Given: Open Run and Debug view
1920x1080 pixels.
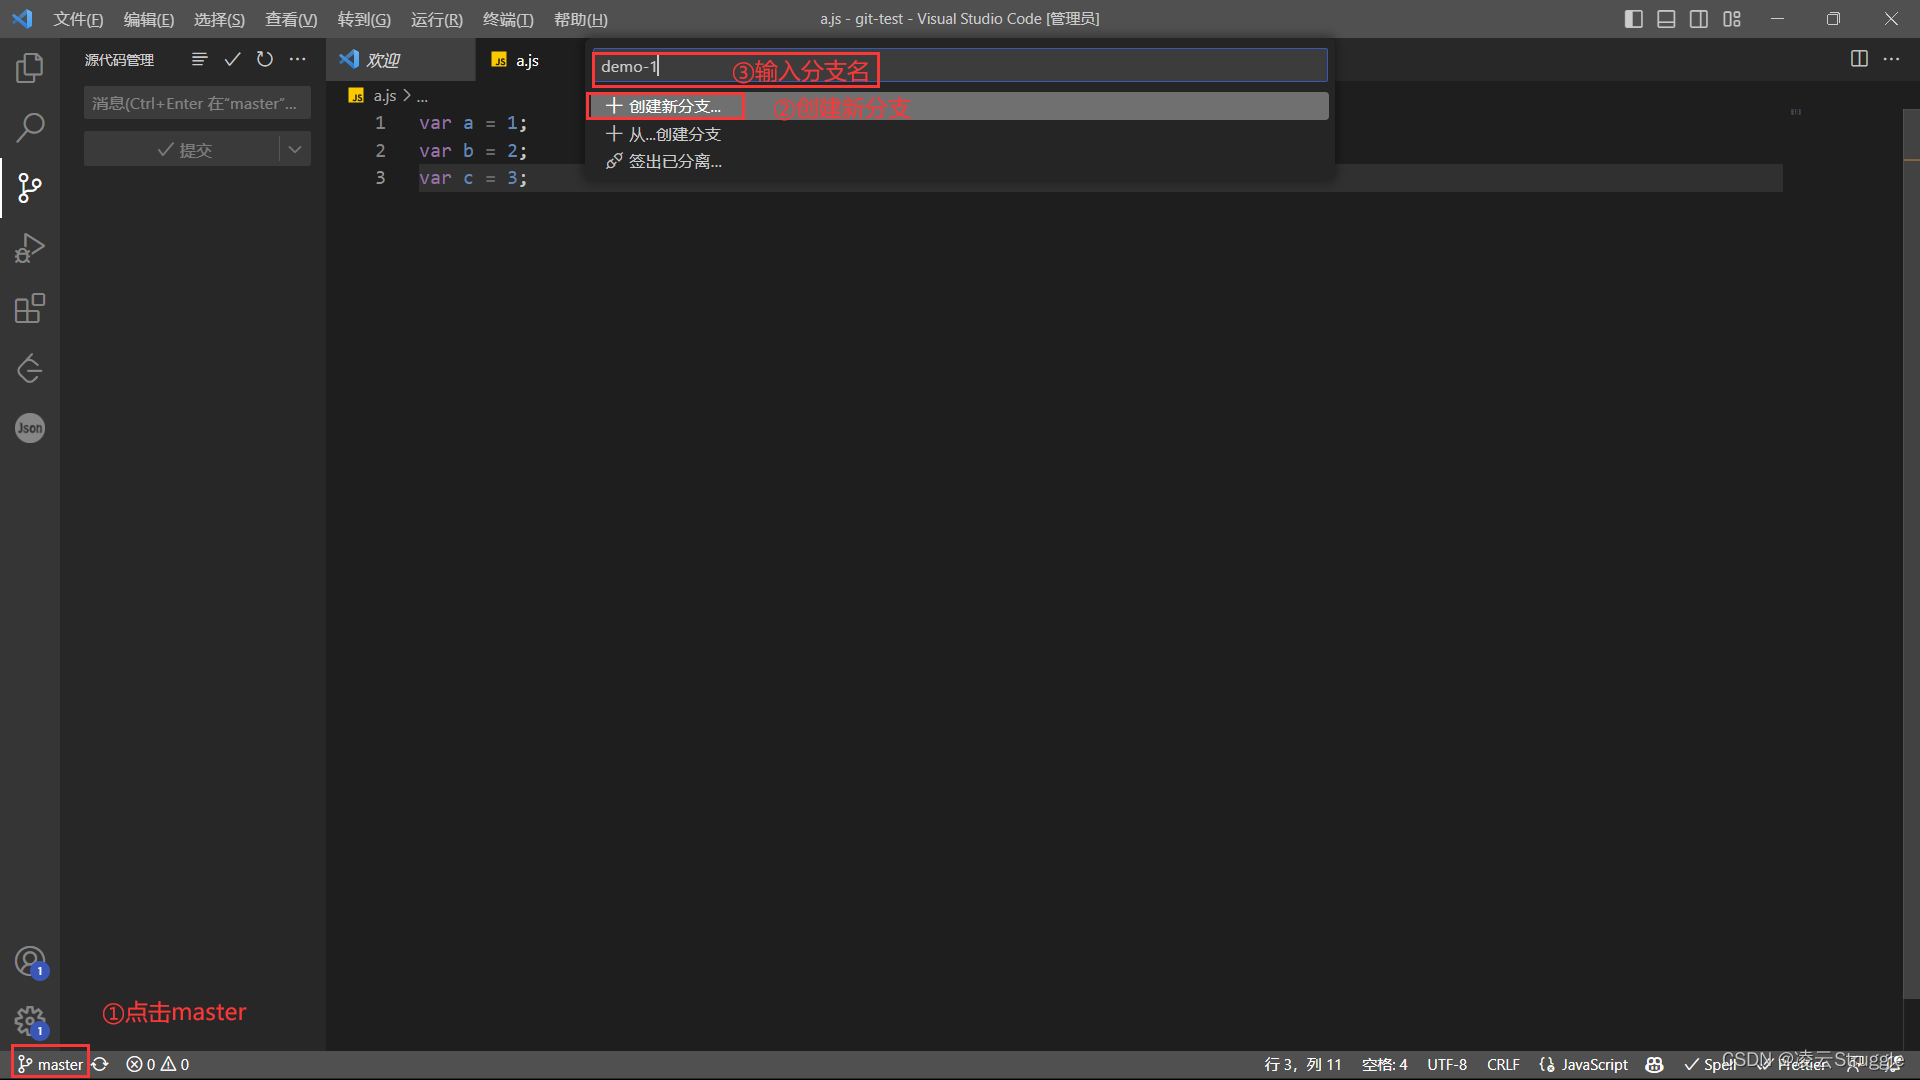Looking at the screenshot, I should [30, 248].
